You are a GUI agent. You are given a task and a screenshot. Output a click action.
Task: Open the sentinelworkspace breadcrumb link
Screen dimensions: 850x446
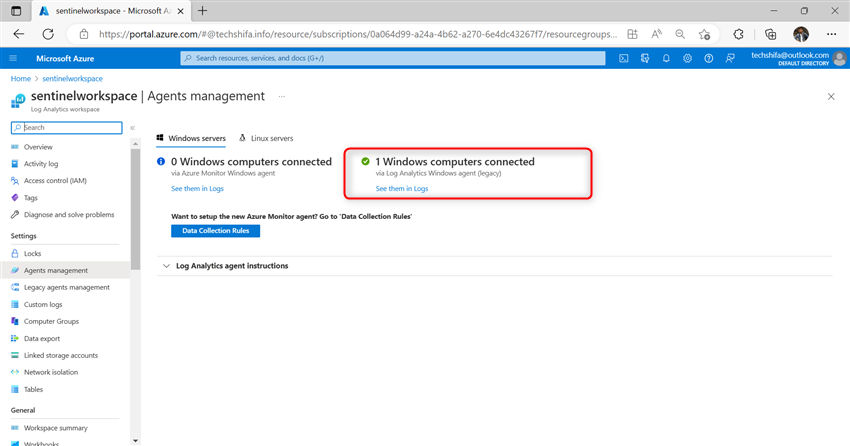[73, 79]
